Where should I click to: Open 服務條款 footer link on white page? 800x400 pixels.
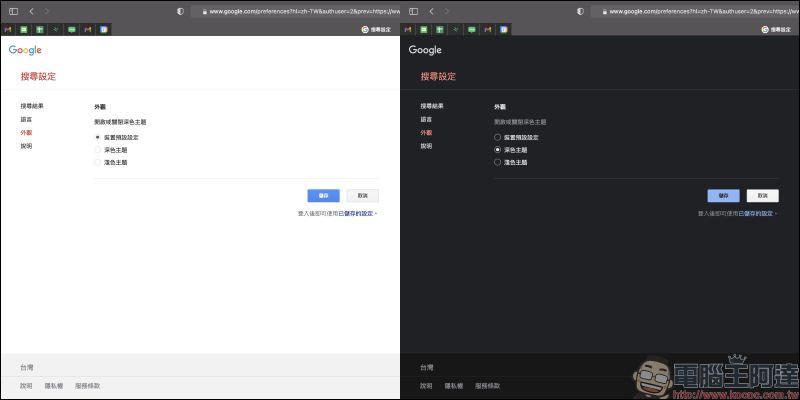click(x=87, y=386)
